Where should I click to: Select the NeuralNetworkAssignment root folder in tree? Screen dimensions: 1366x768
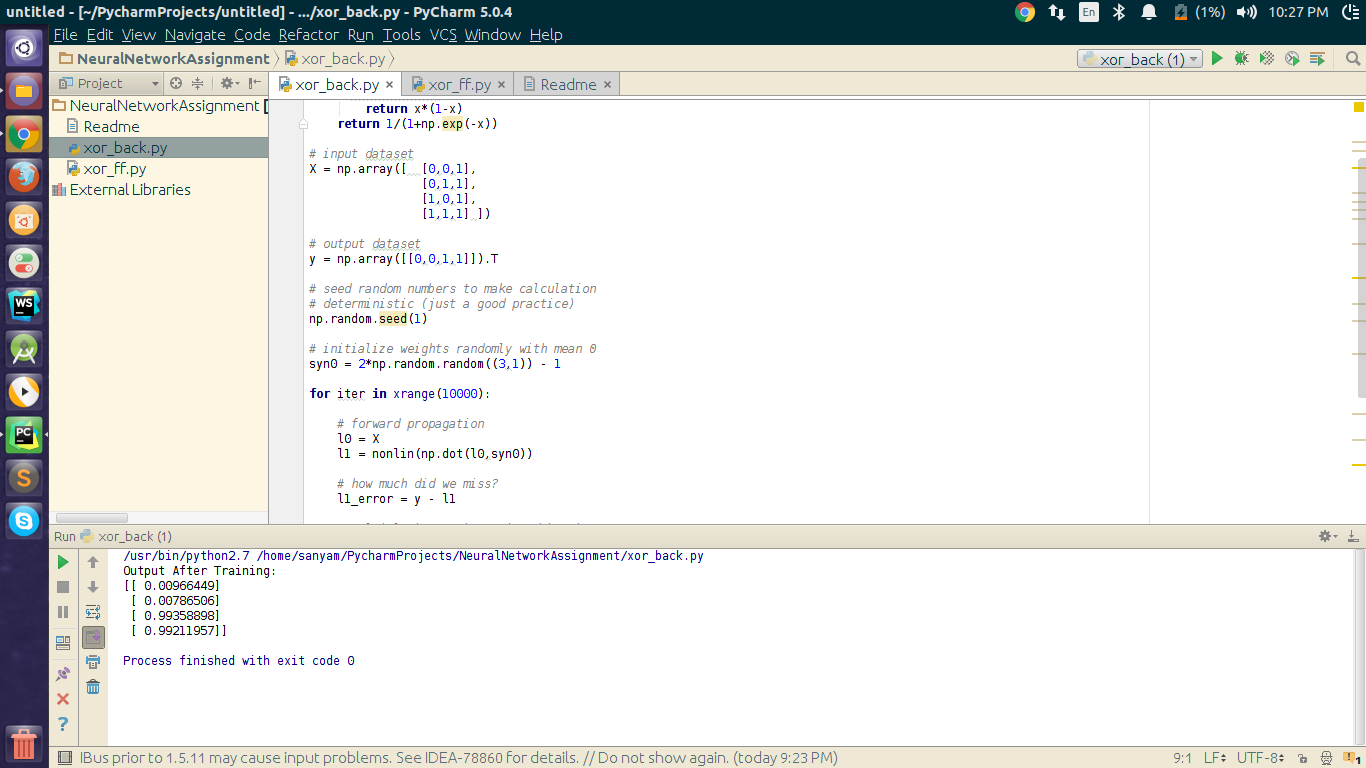click(164, 105)
